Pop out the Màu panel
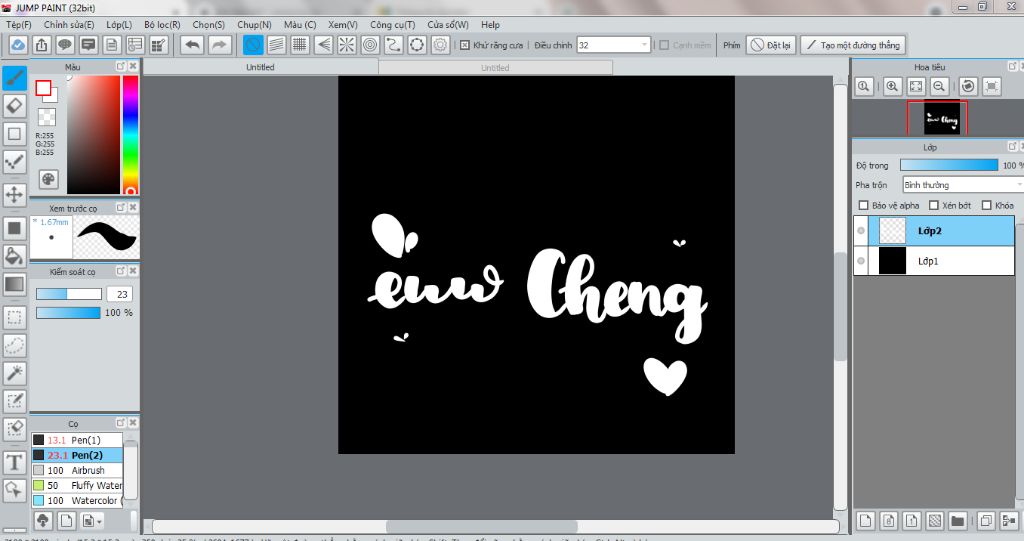The height and width of the screenshot is (541, 1024). click(x=121, y=67)
